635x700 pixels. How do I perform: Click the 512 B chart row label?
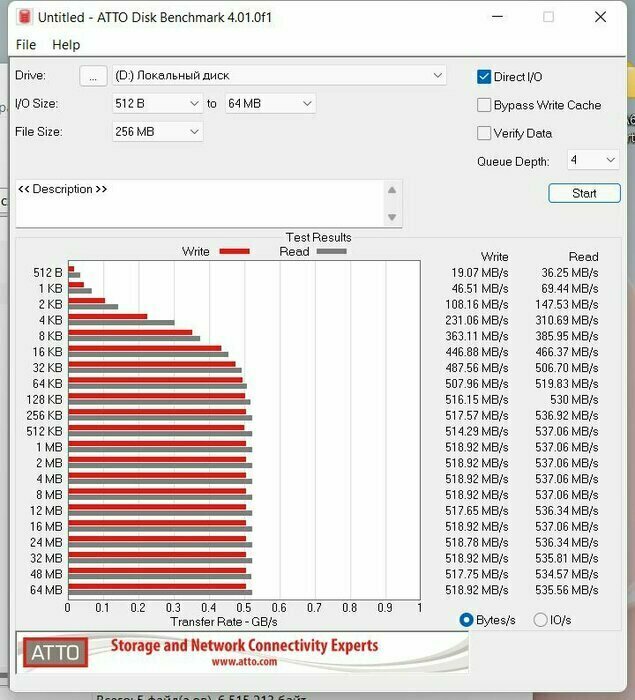tap(48, 273)
